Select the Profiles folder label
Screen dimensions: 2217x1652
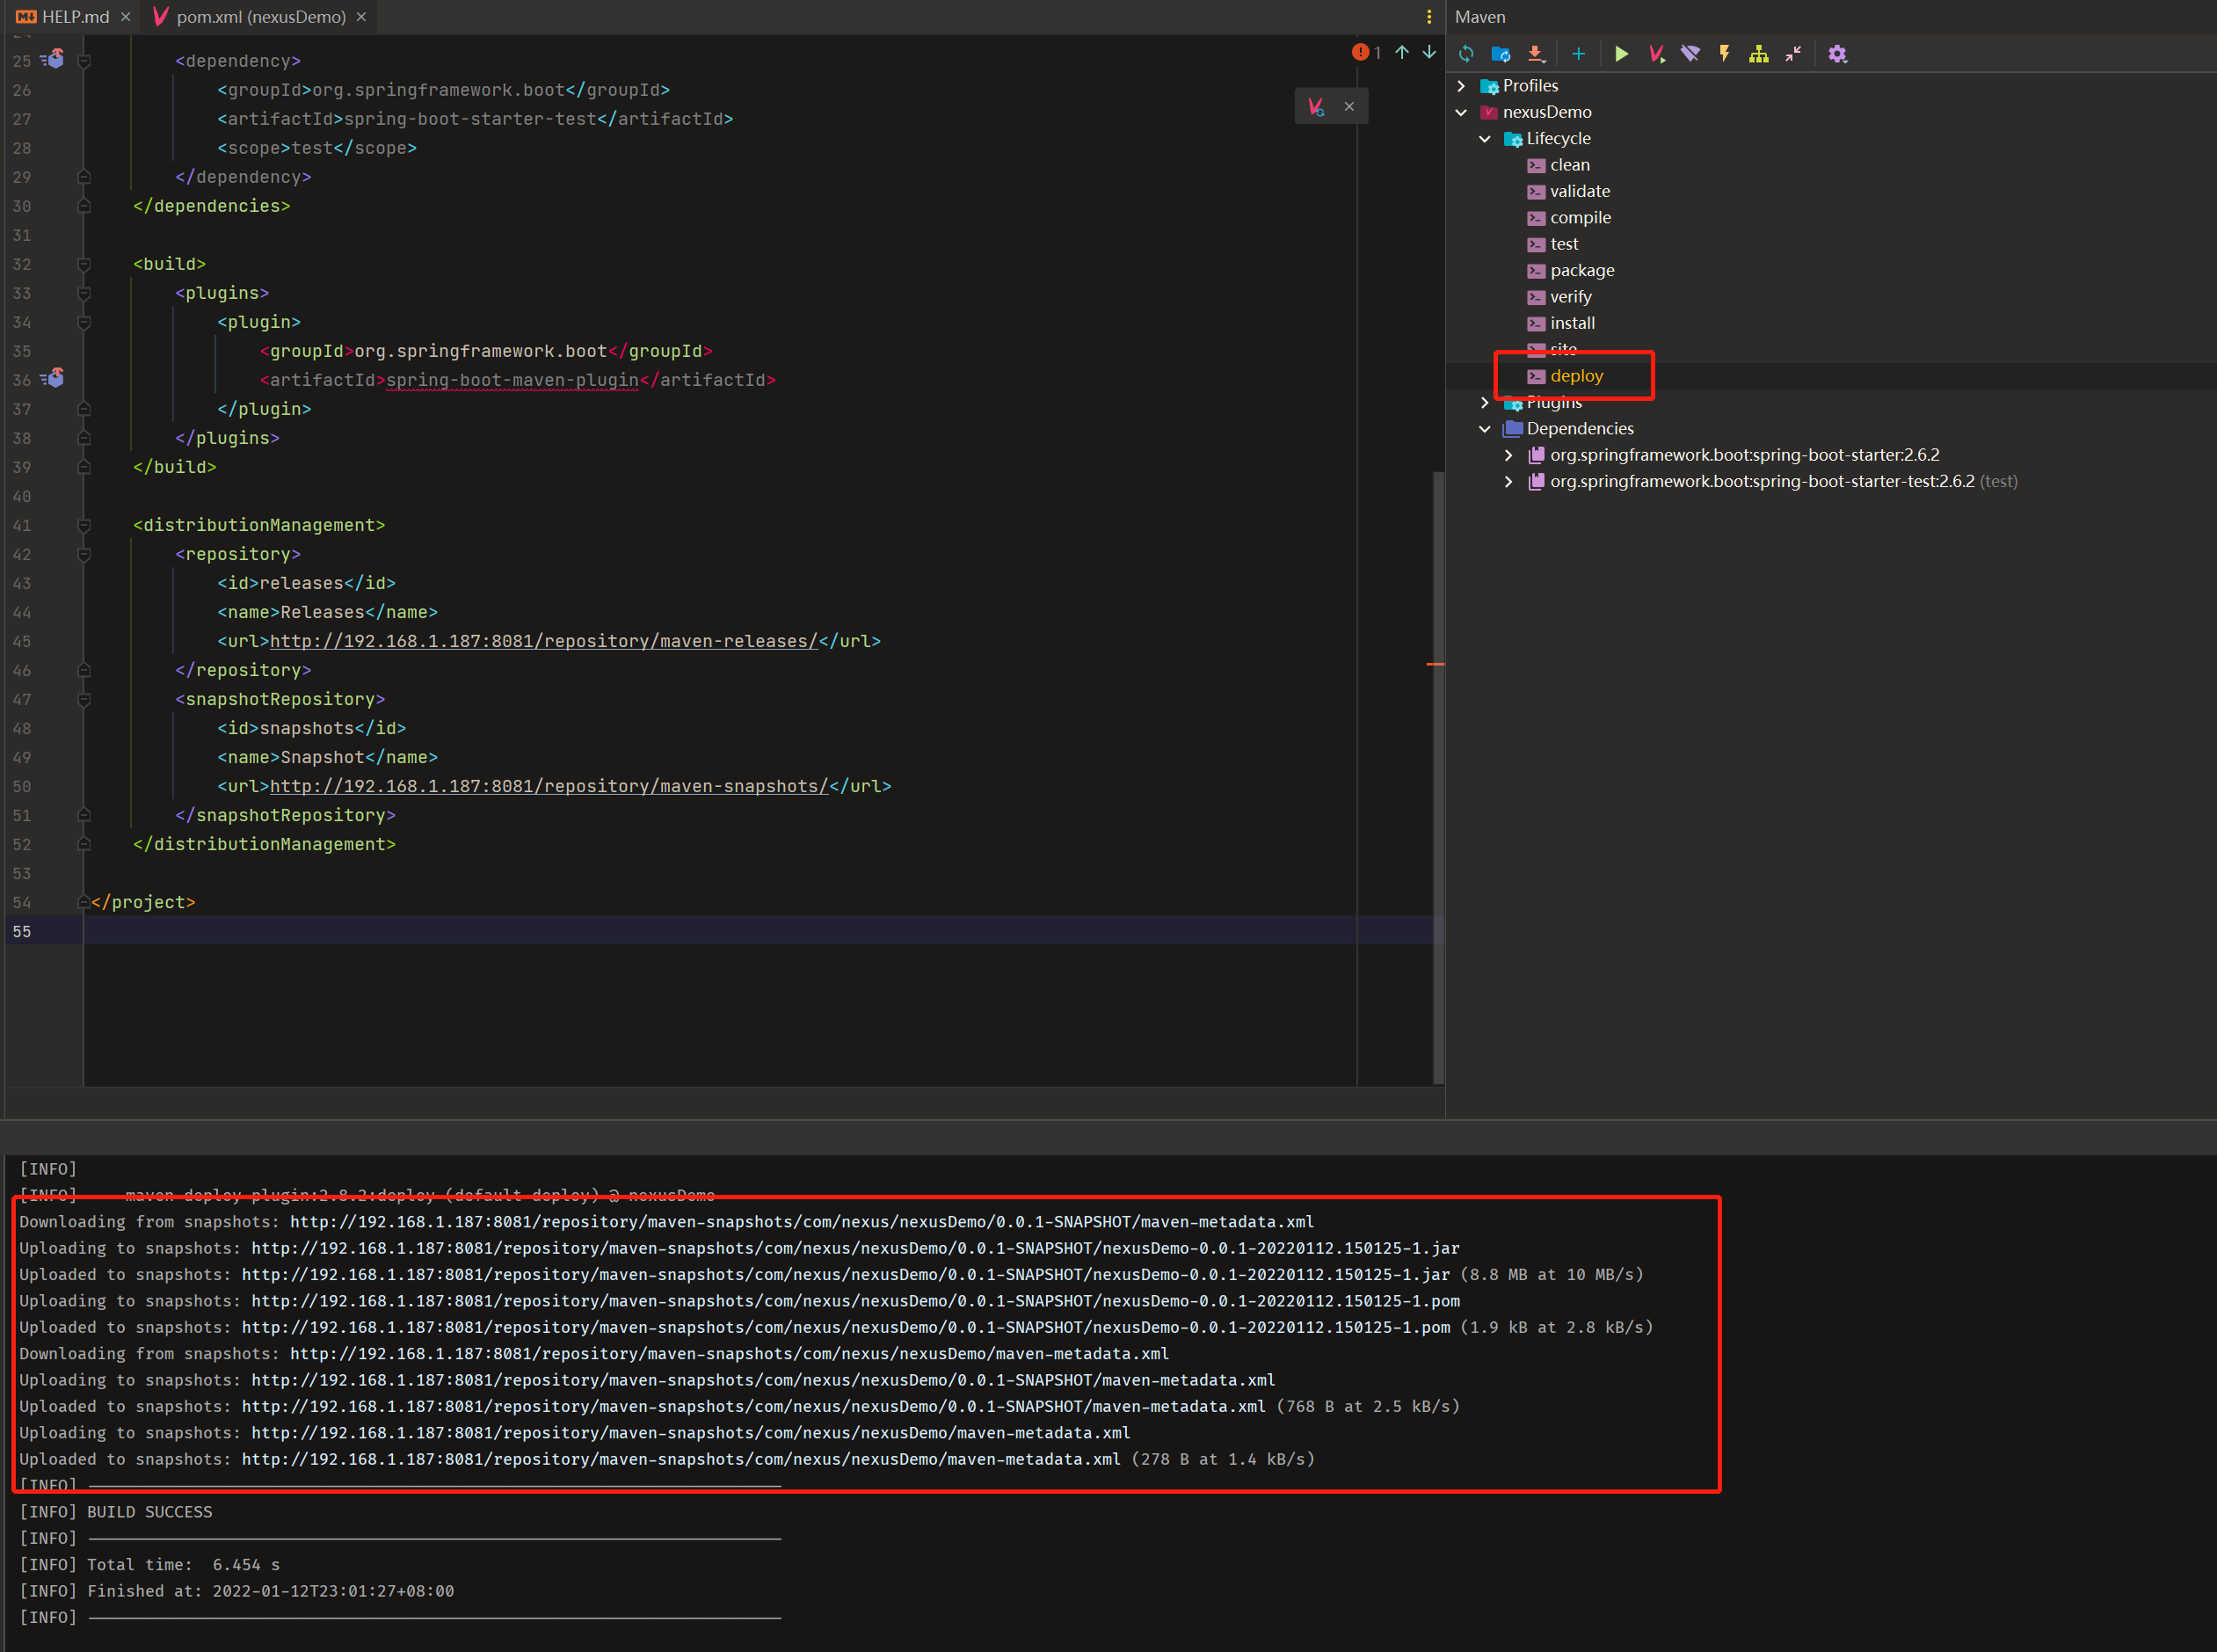(1530, 86)
